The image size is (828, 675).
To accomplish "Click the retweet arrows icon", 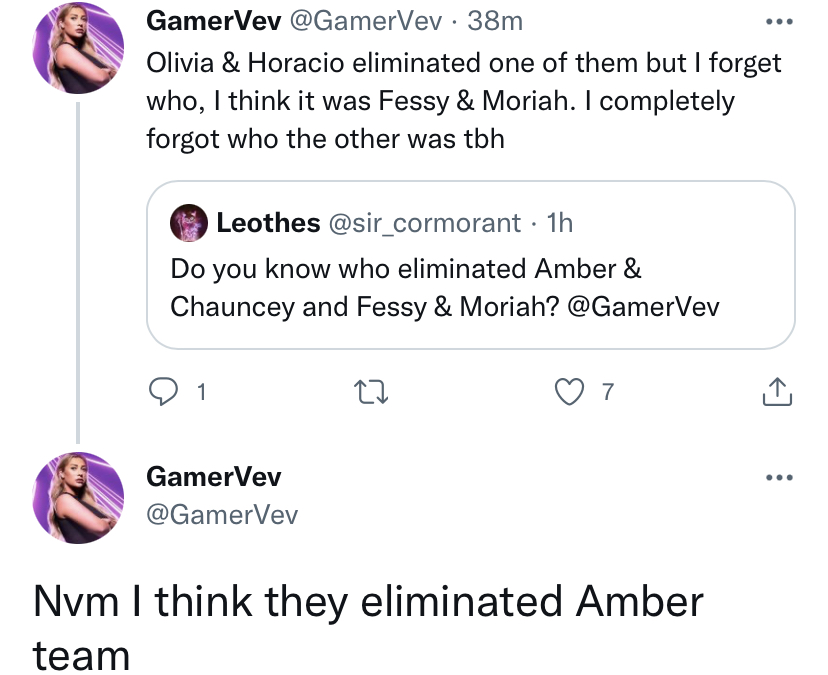I will [x=371, y=392].
